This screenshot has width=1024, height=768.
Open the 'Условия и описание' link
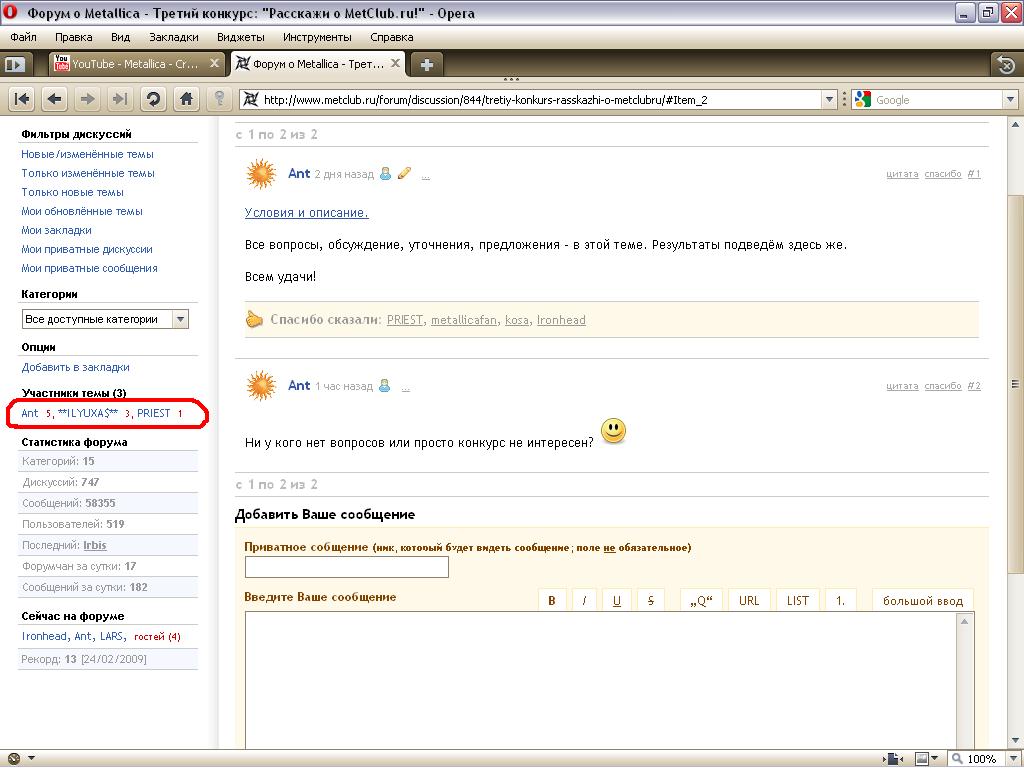tap(306, 213)
